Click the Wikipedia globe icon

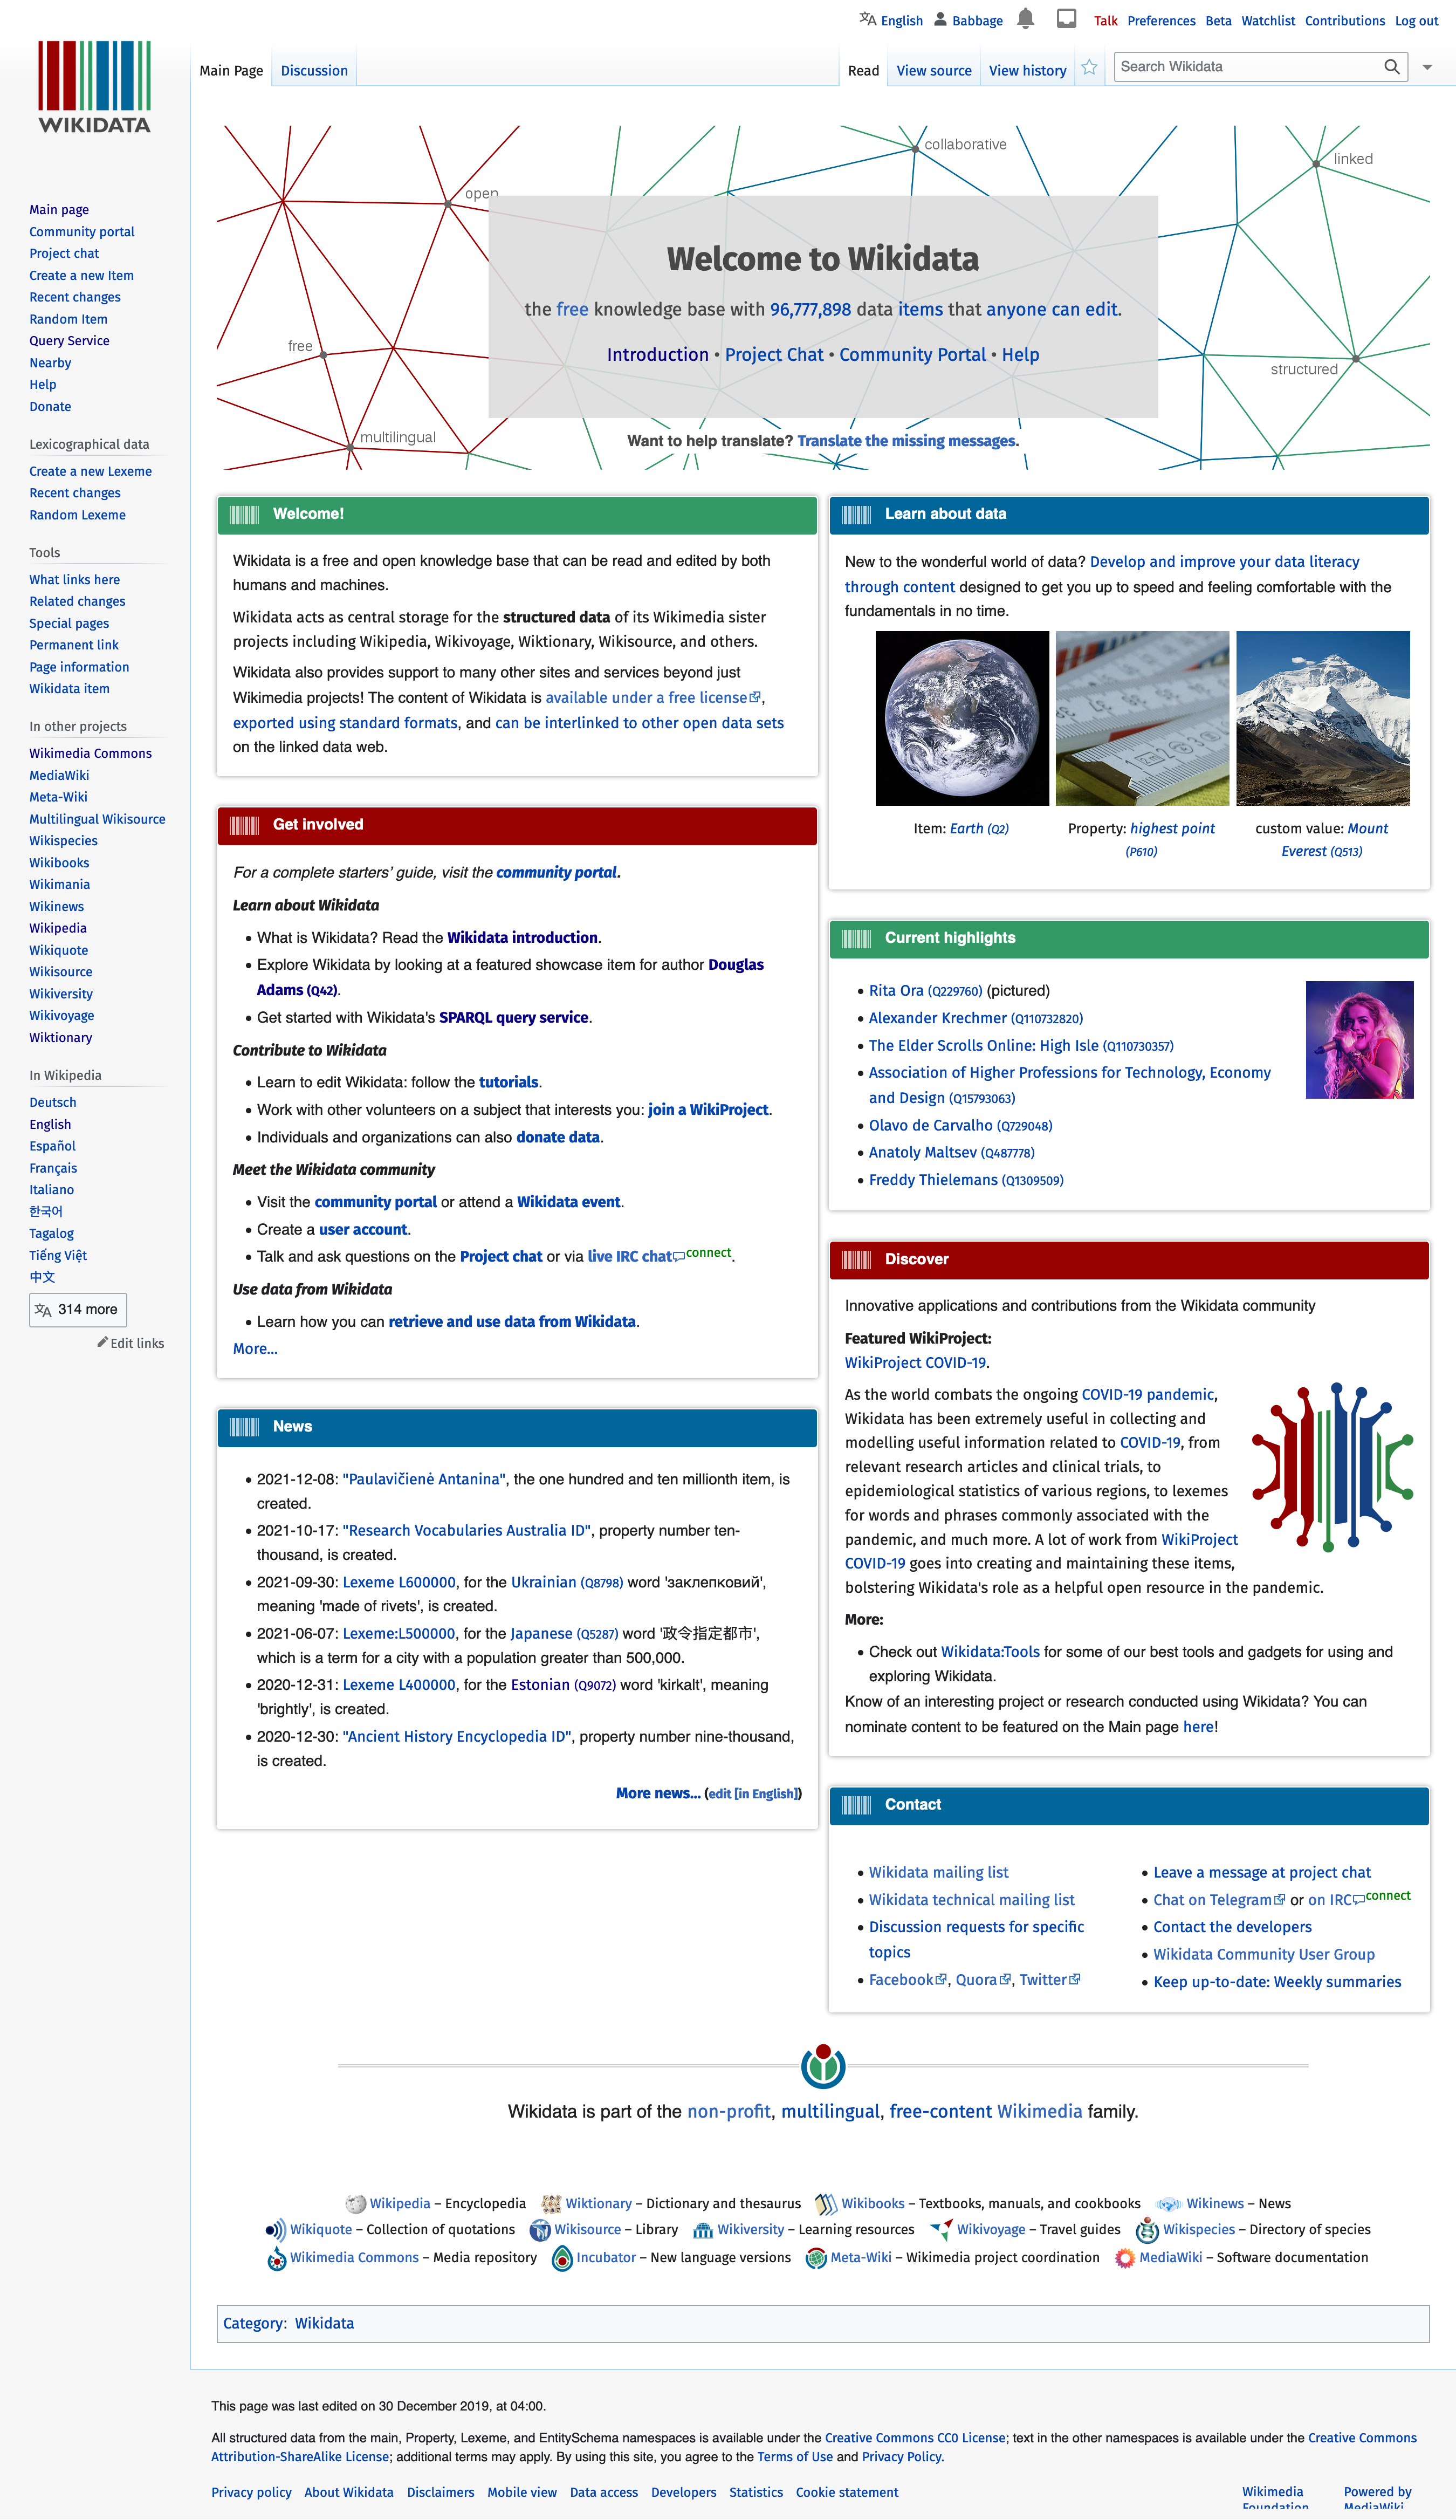(355, 2204)
